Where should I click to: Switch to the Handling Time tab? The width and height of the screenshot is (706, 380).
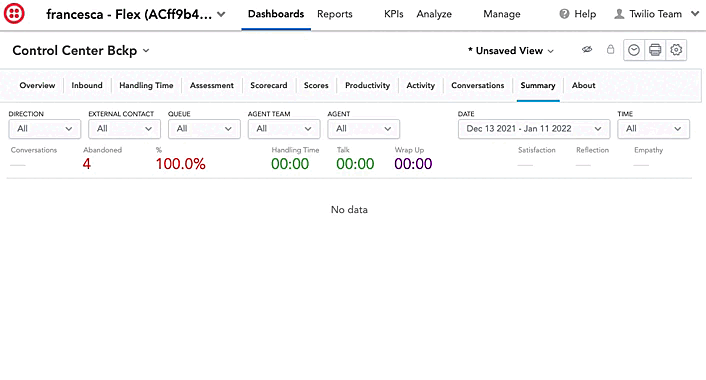pyautogui.click(x=146, y=85)
